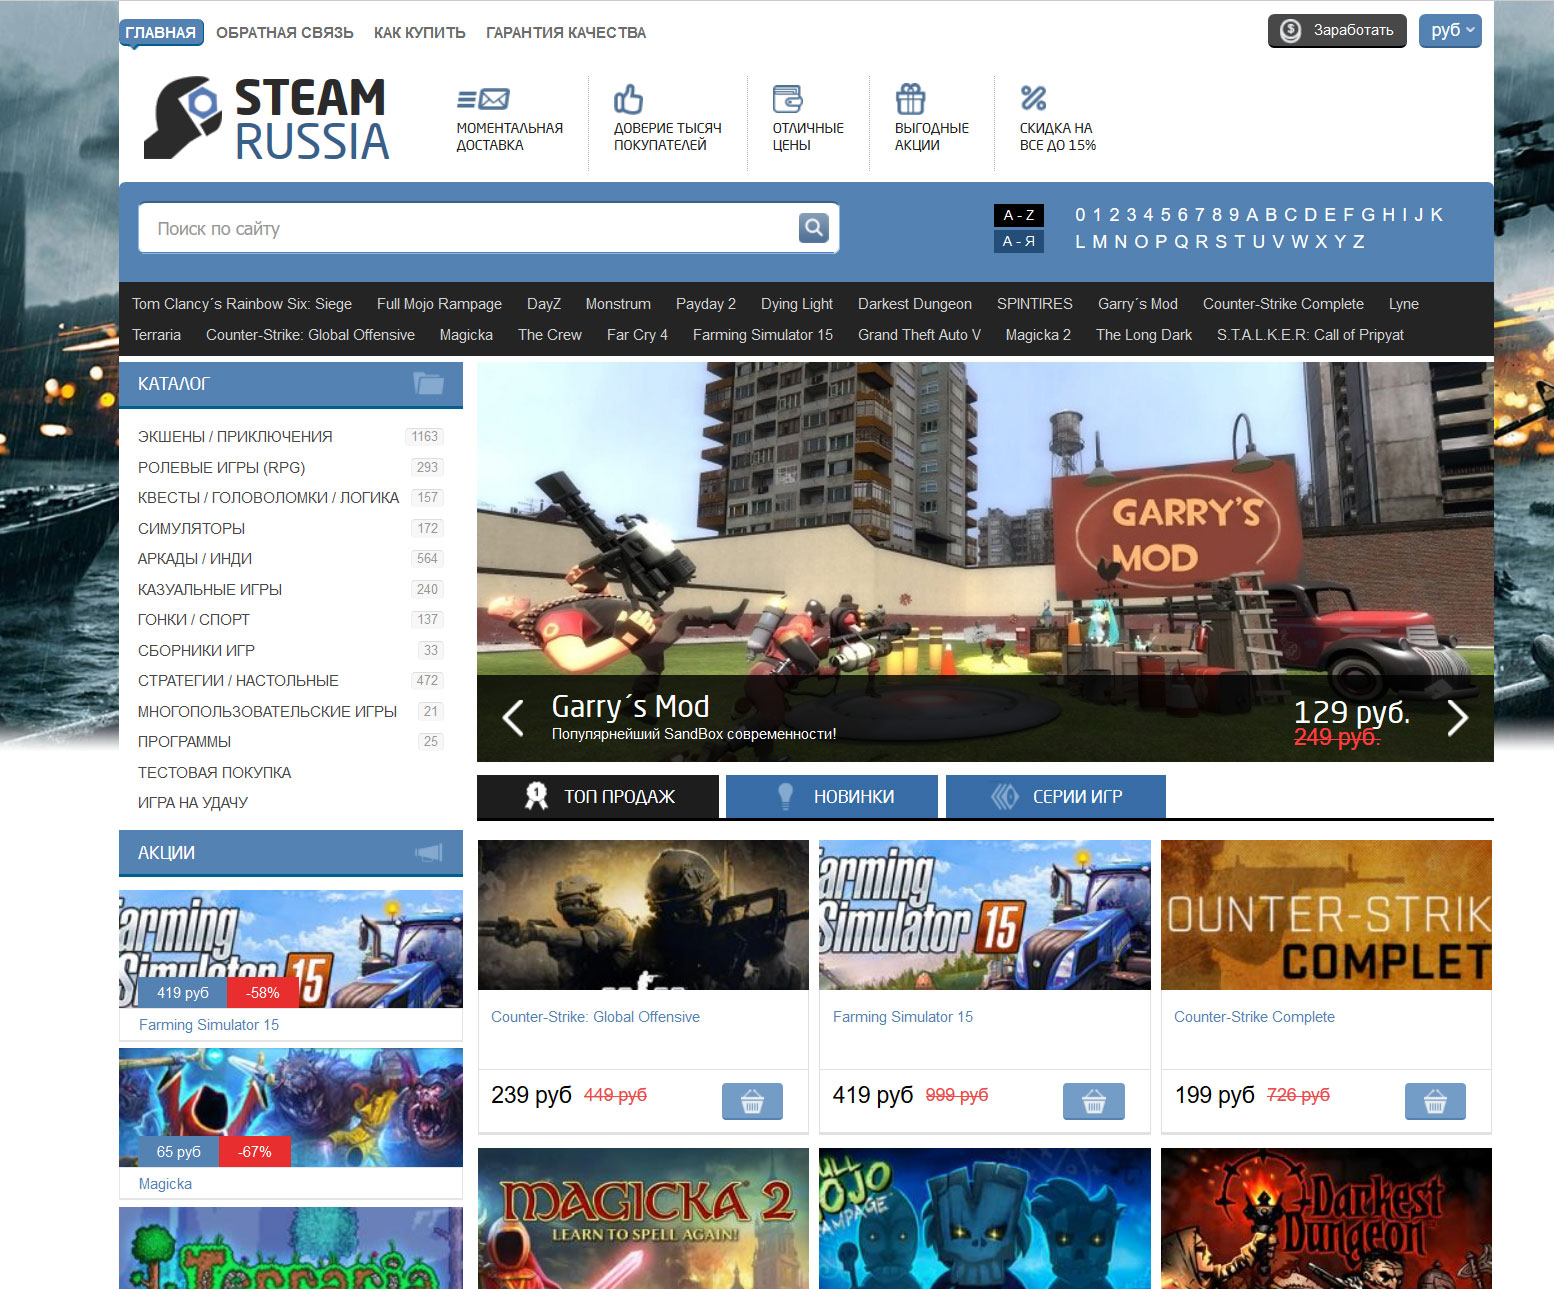Image resolution: width=1554 pixels, height=1289 pixels.
Task: Open Игра на удачу link
Action: 193,802
